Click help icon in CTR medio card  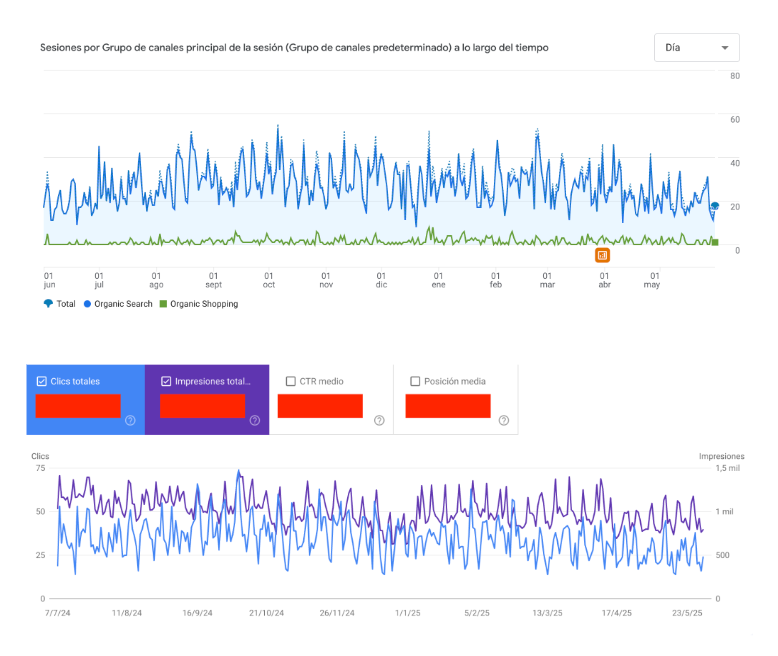click(x=379, y=421)
